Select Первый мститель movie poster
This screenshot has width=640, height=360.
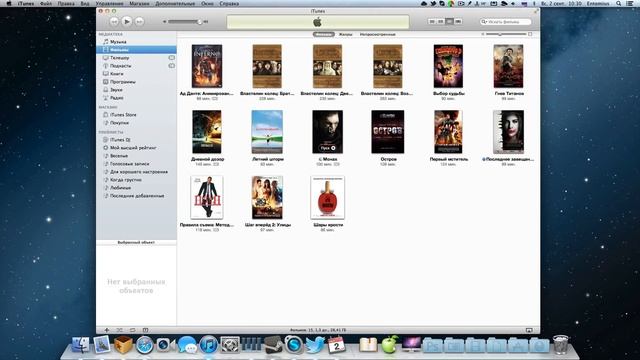click(448, 132)
